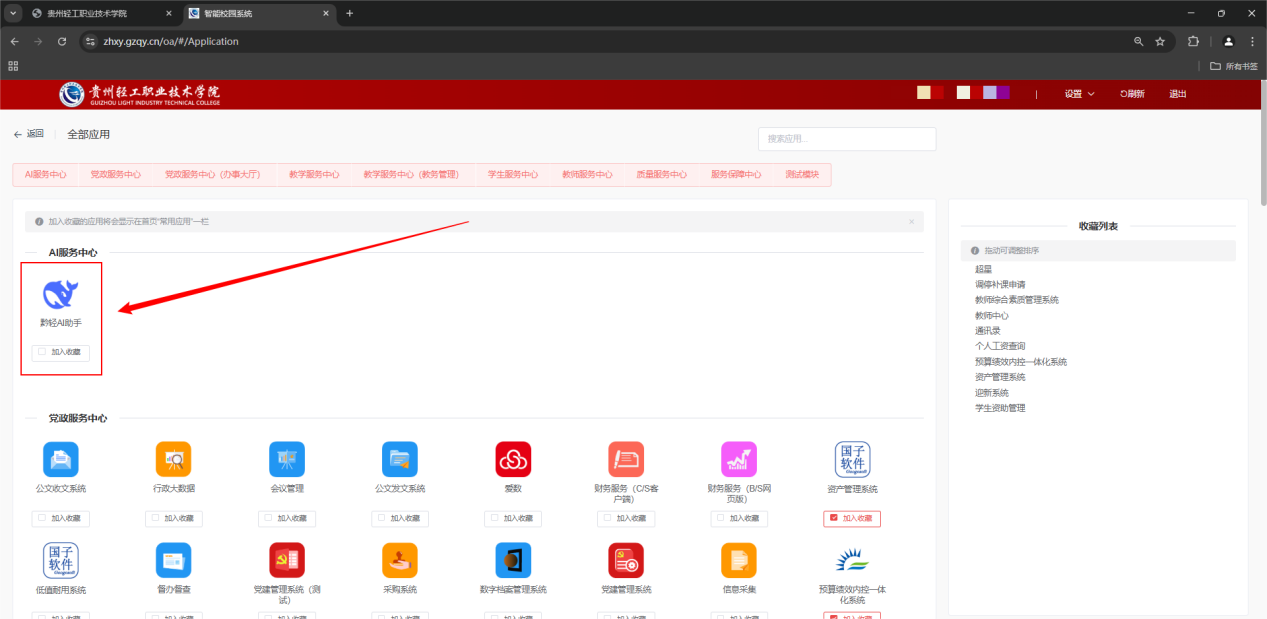Go back with the browser back arrow

click(x=15, y=41)
